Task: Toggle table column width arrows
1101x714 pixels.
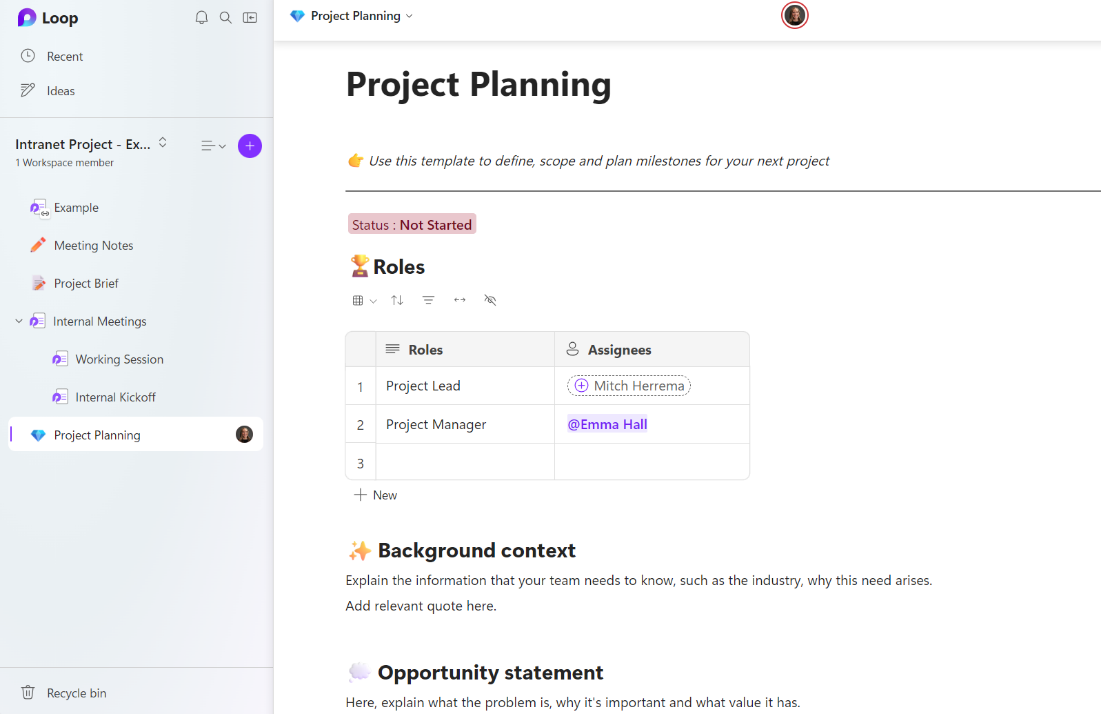Action: (459, 300)
